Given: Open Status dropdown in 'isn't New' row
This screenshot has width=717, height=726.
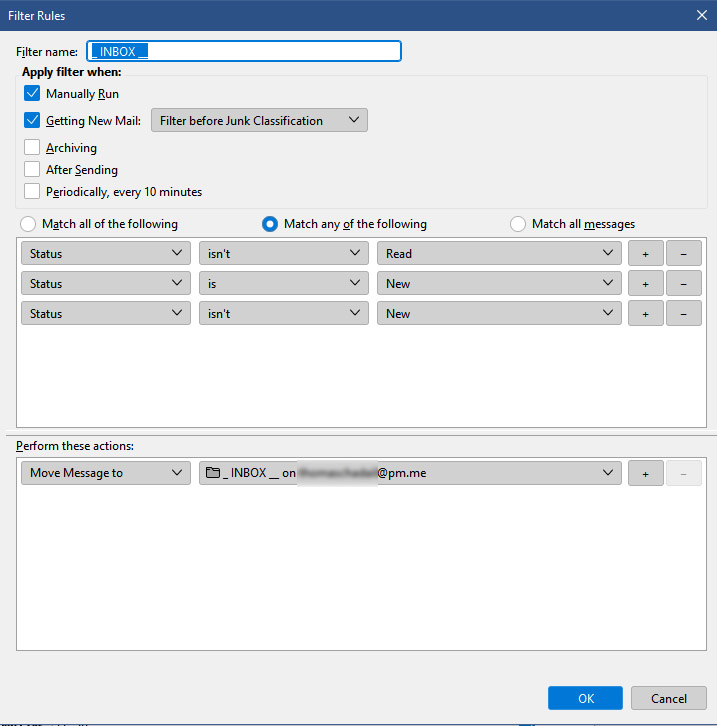Looking at the screenshot, I should pos(106,313).
